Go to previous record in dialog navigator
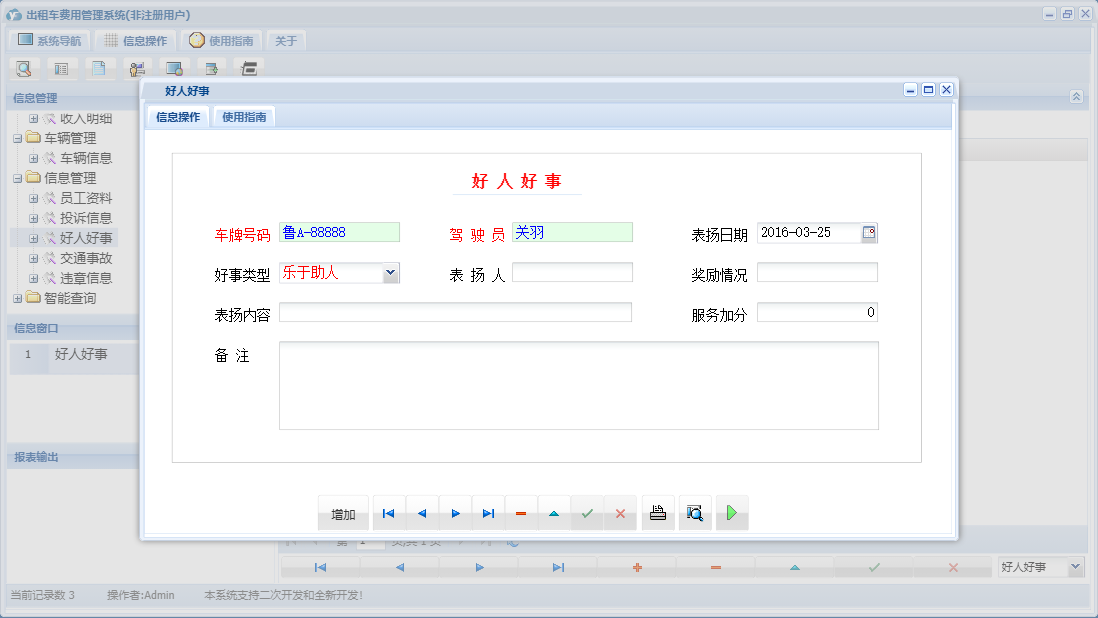 click(422, 514)
